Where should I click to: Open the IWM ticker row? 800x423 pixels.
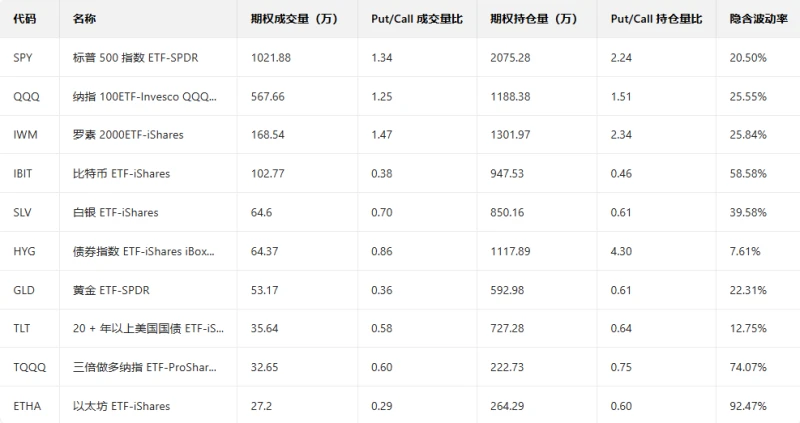tap(25, 134)
